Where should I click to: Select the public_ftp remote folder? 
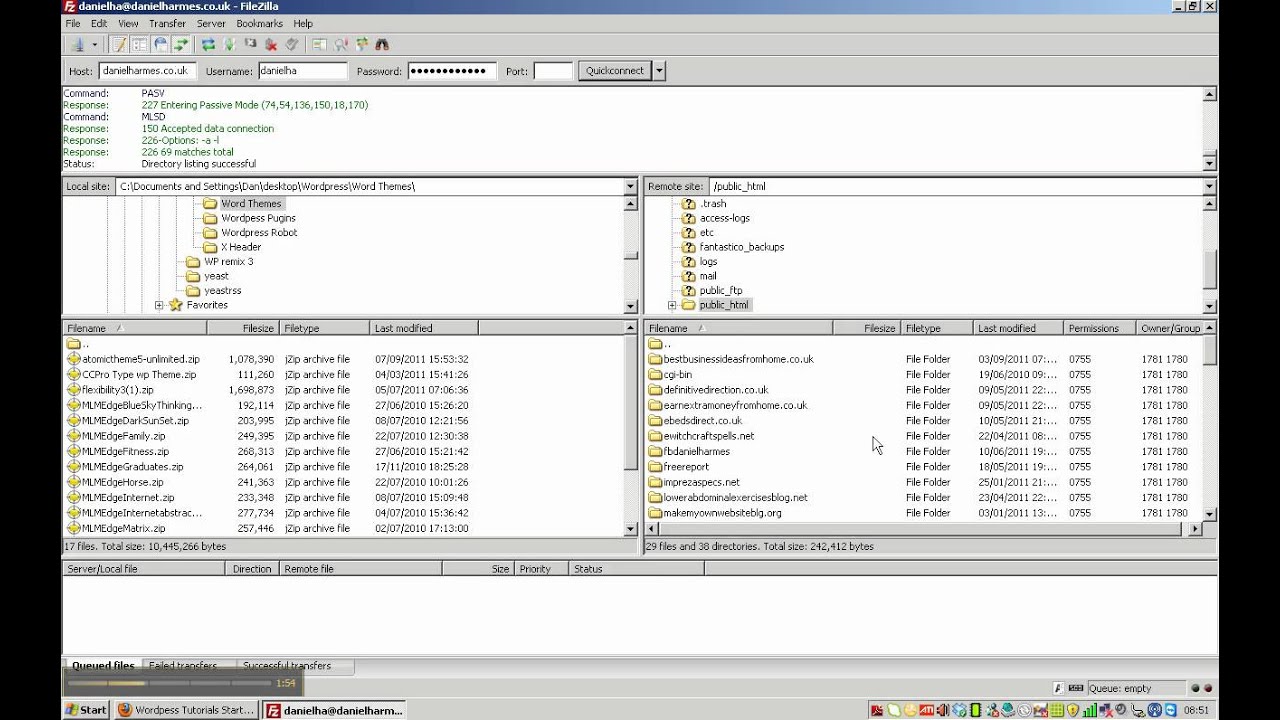(720, 291)
